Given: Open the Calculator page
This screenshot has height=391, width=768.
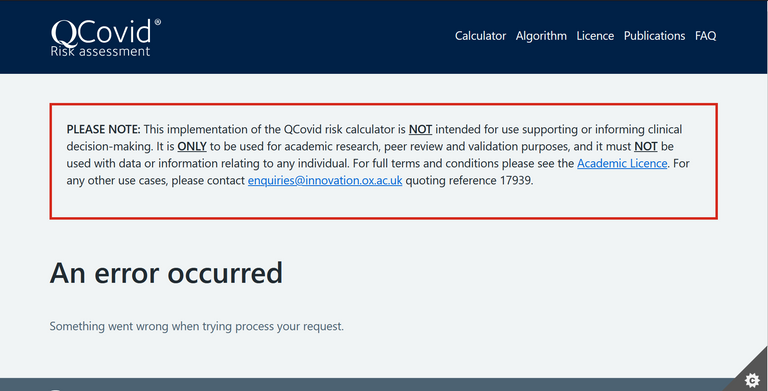Looking at the screenshot, I should pos(480,36).
